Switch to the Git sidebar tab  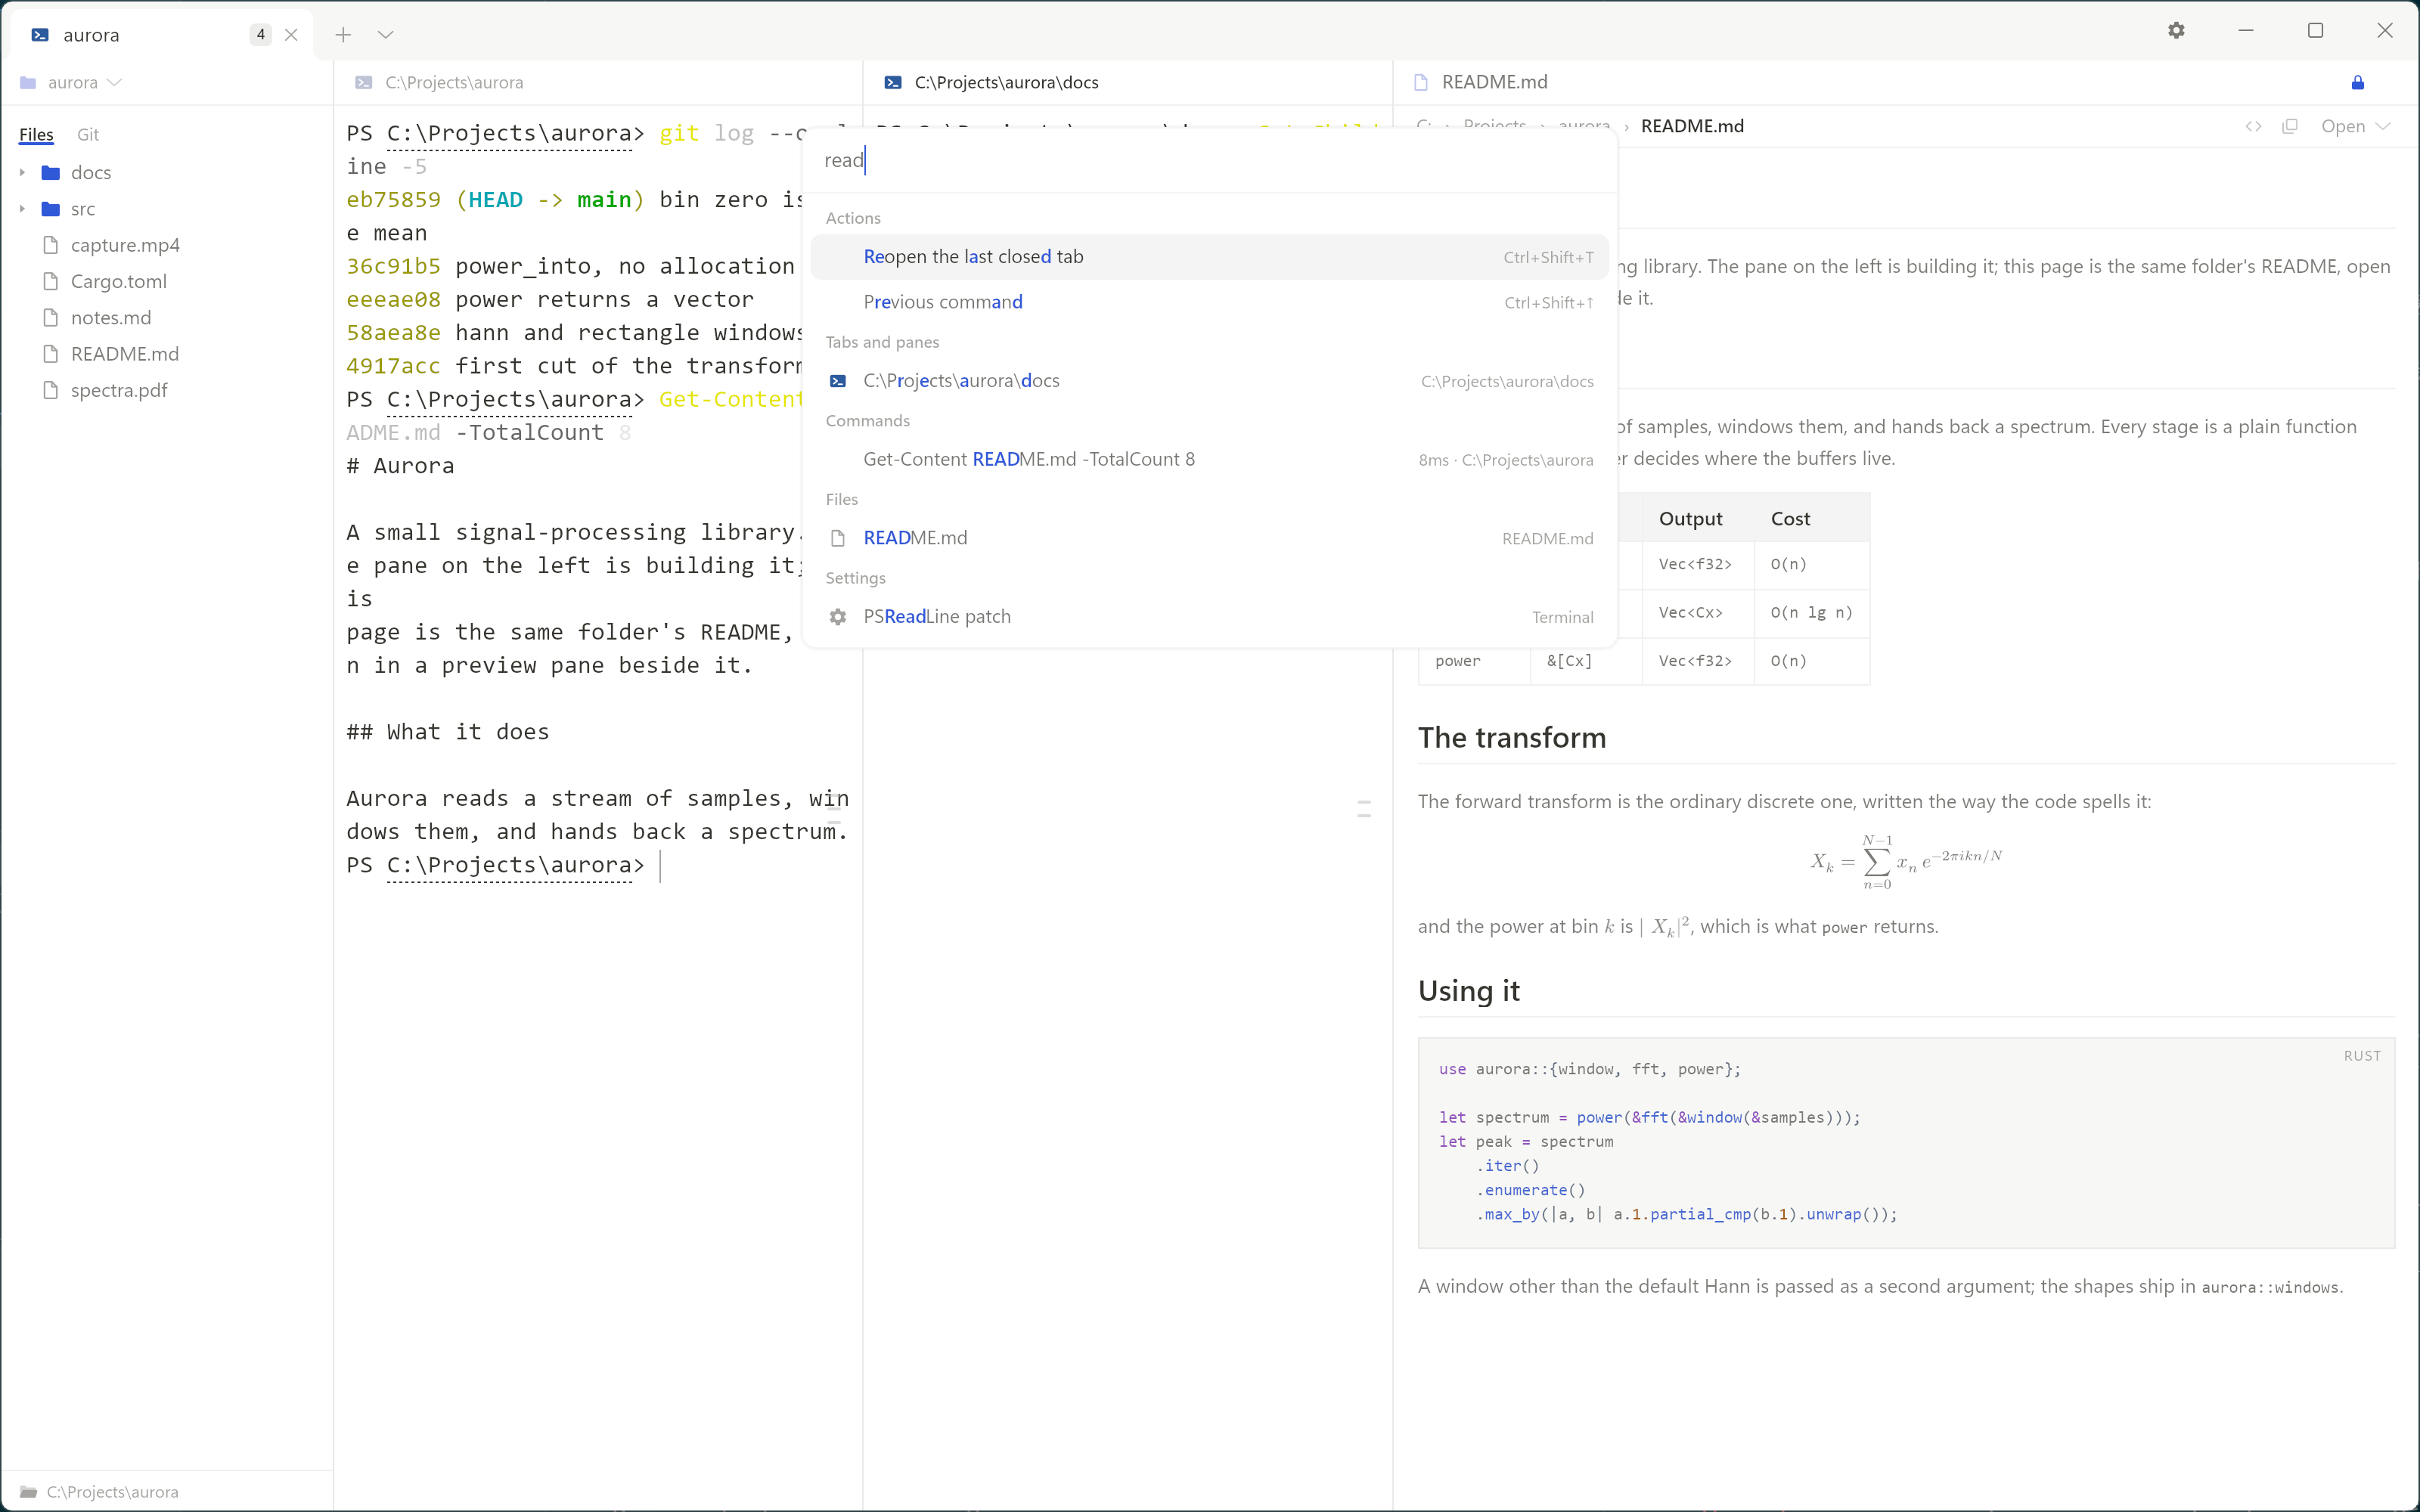tap(88, 134)
